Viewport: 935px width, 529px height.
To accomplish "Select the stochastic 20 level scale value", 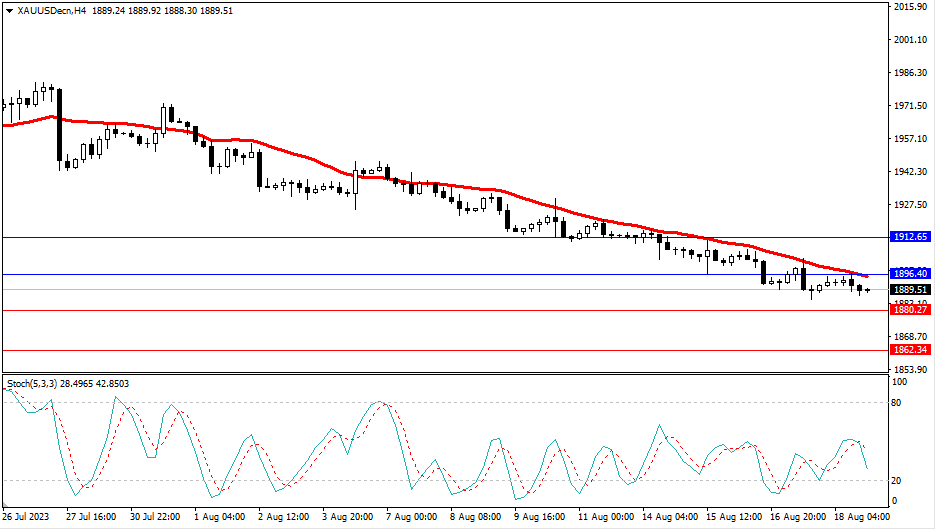I will 897,481.
